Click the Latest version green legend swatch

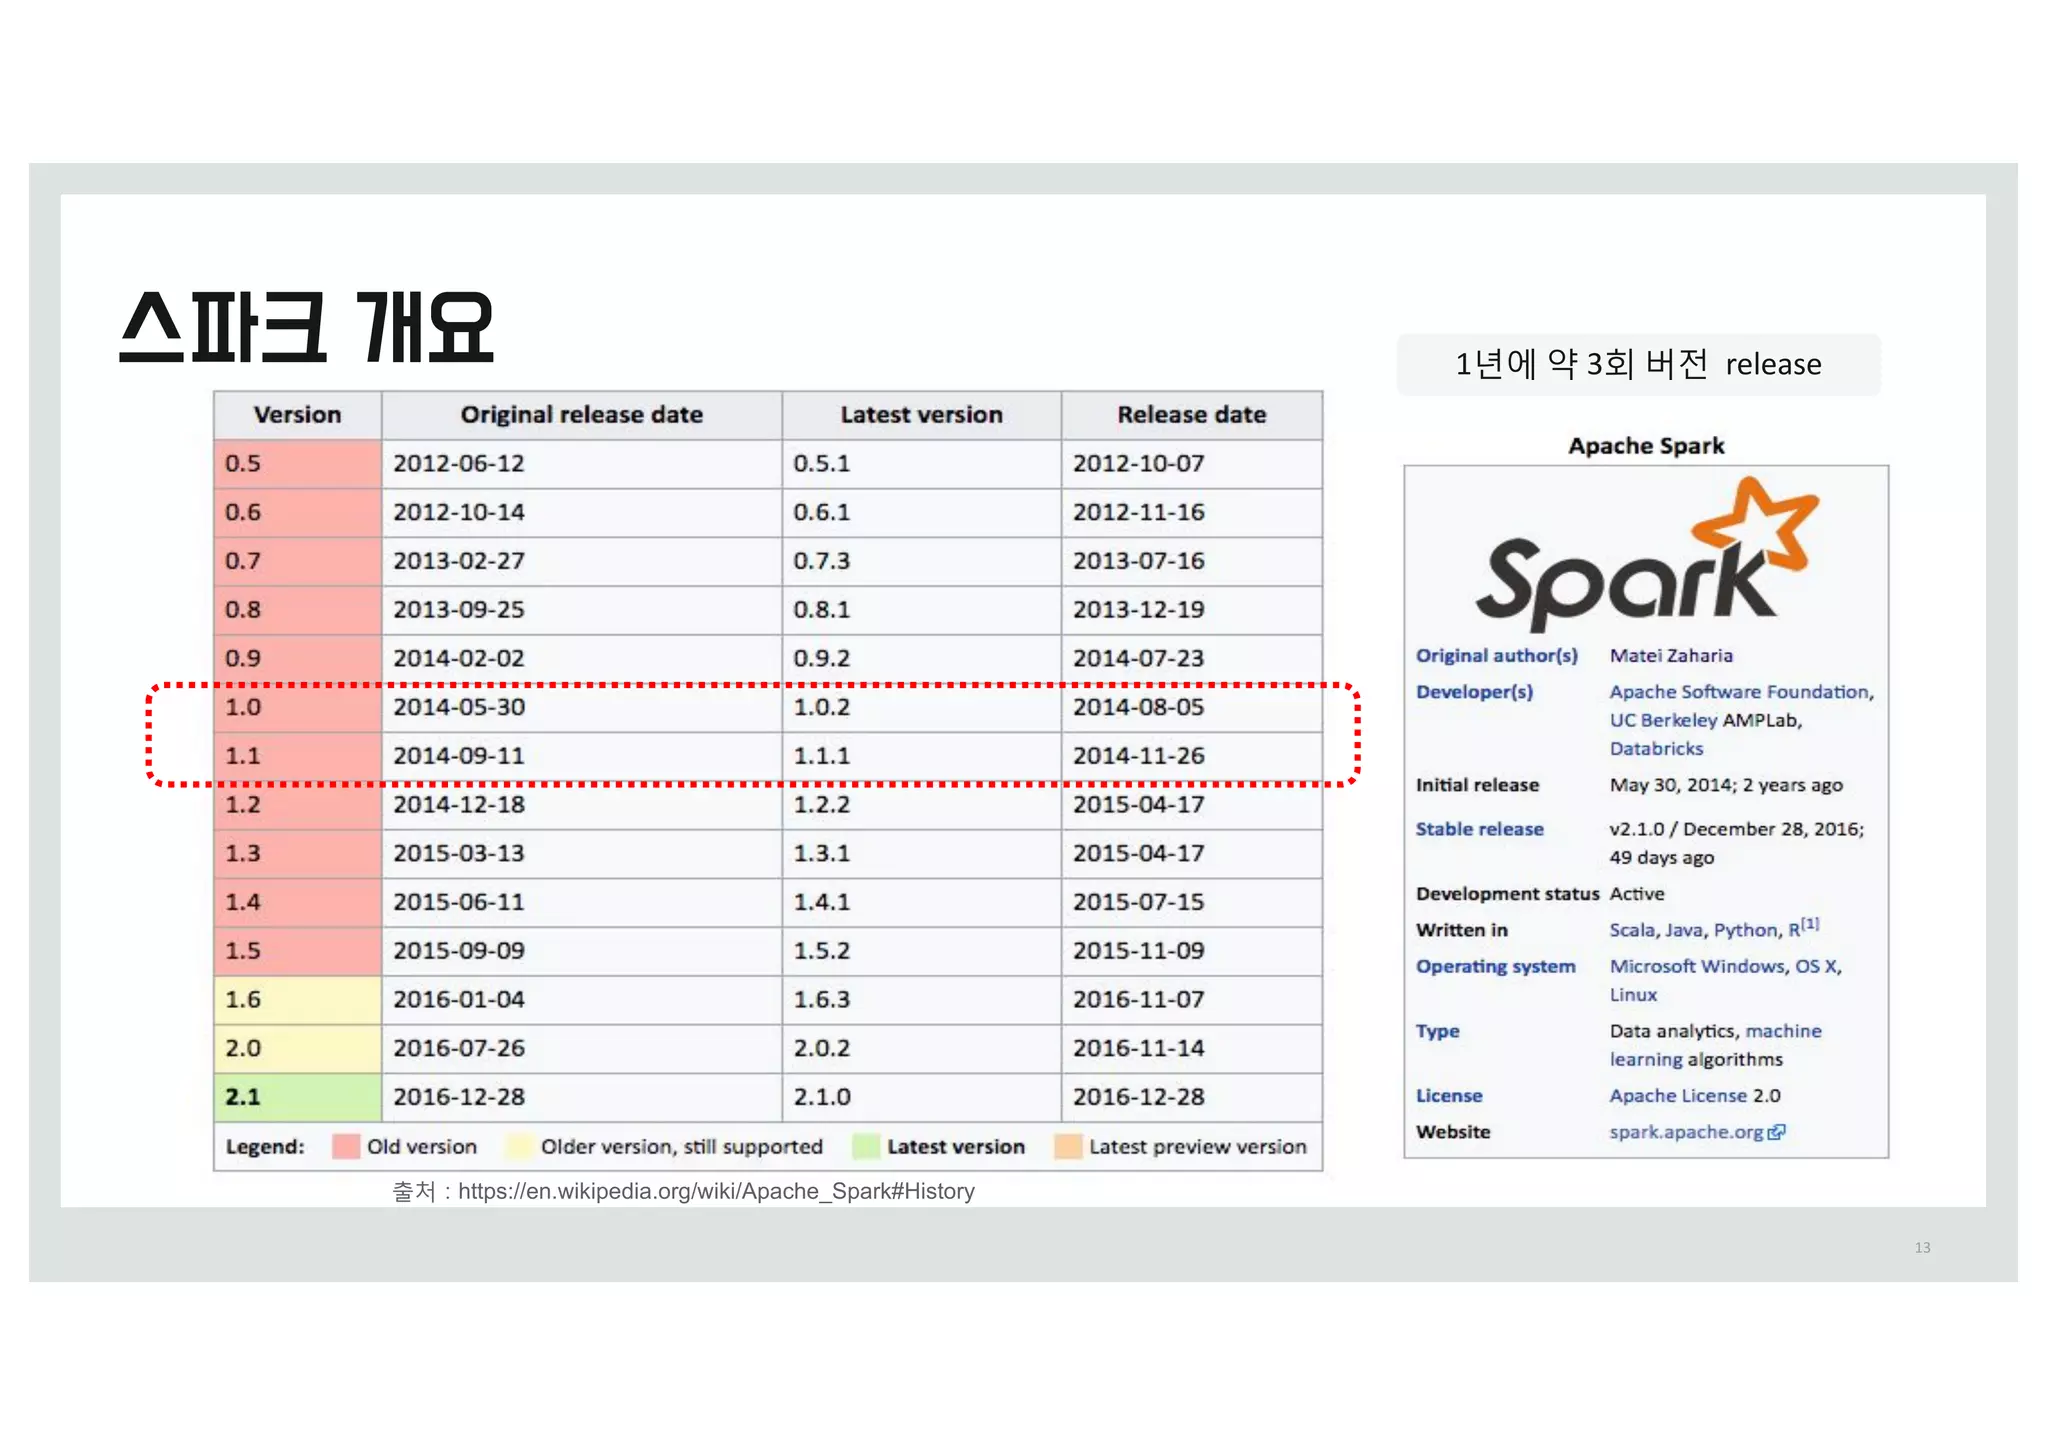click(x=866, y=1146)
